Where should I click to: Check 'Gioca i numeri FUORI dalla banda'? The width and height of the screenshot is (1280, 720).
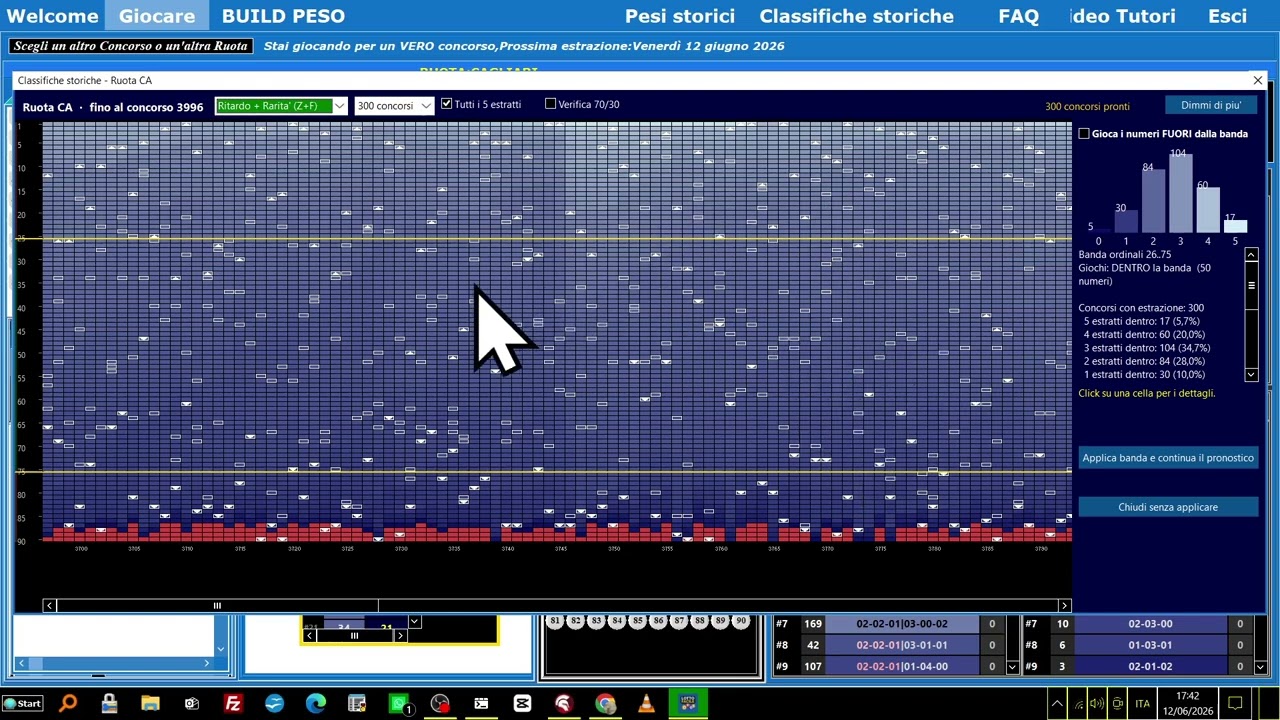(x=1084, y=133)
